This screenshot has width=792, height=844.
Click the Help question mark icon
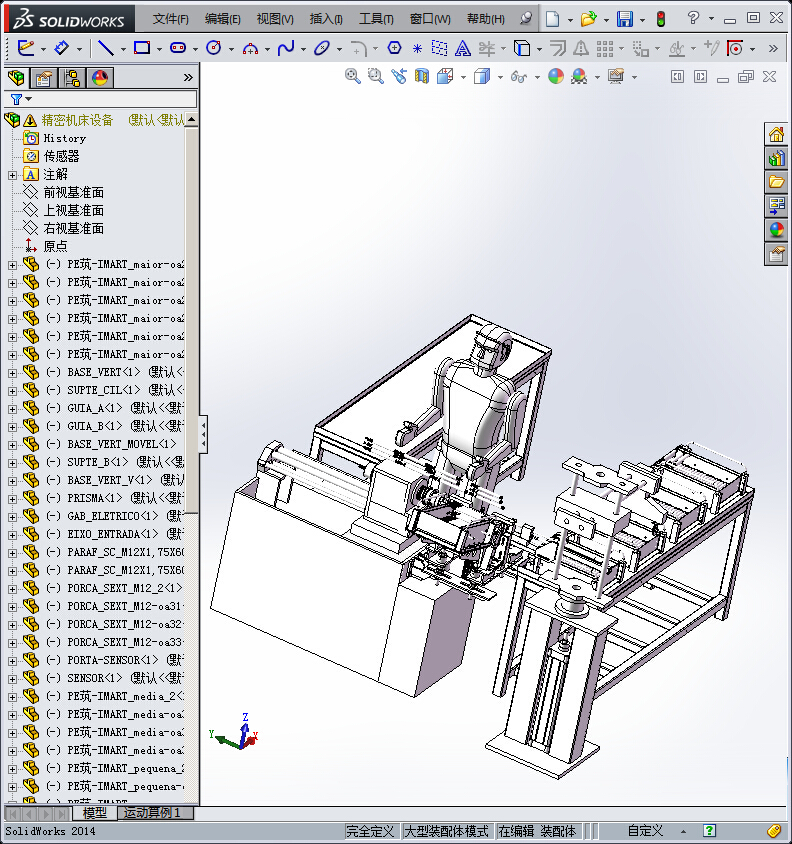tap(693, 18)
